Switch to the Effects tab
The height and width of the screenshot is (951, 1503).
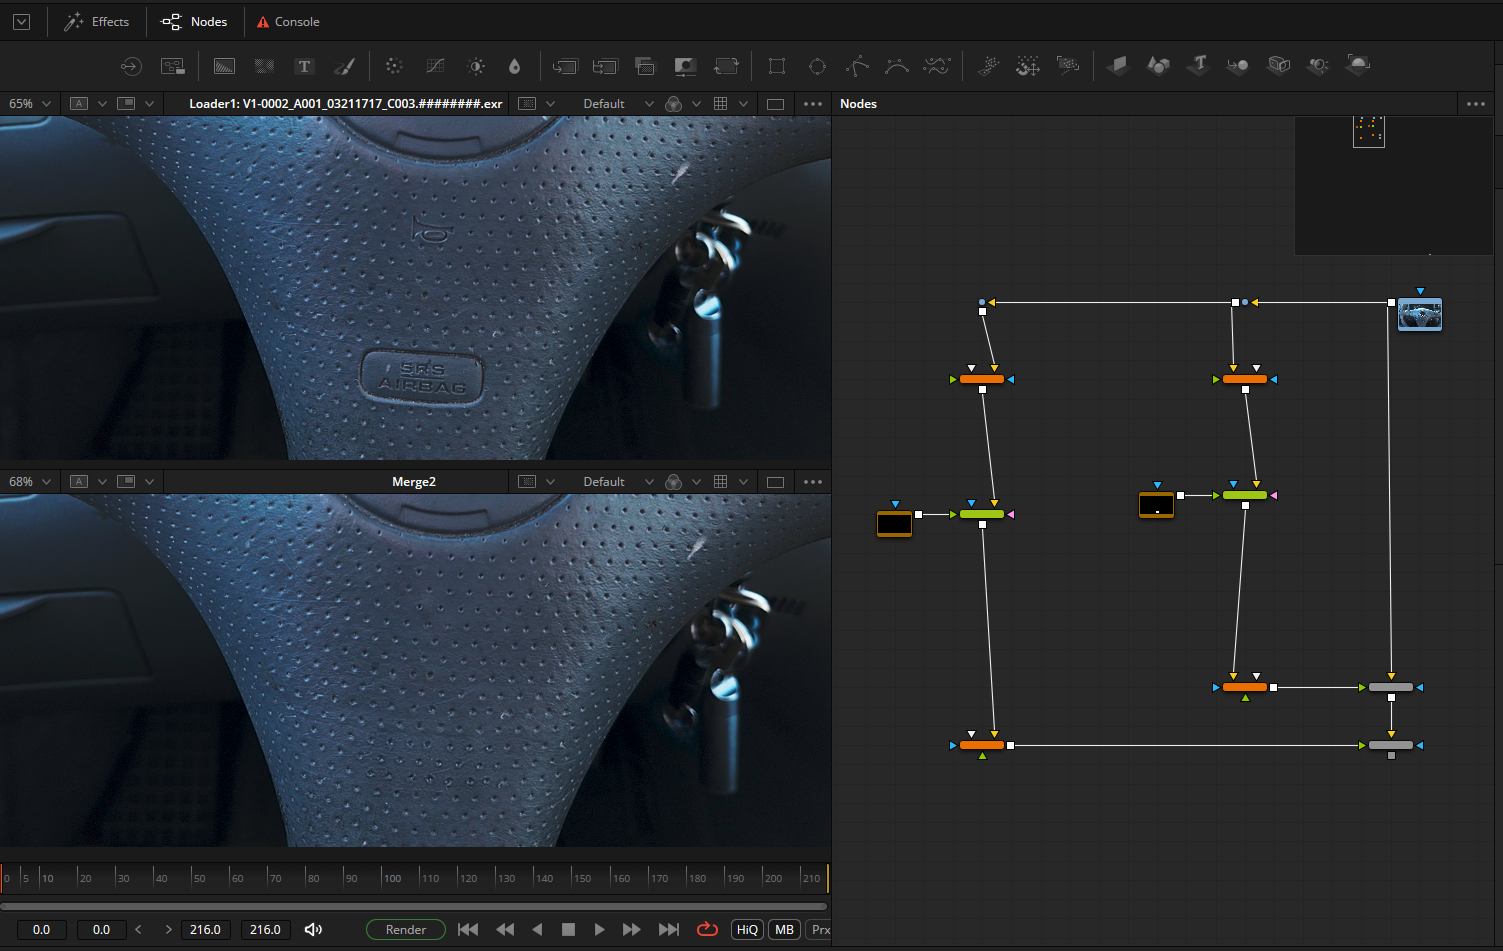pyautogui.click(x=97, y=21)
